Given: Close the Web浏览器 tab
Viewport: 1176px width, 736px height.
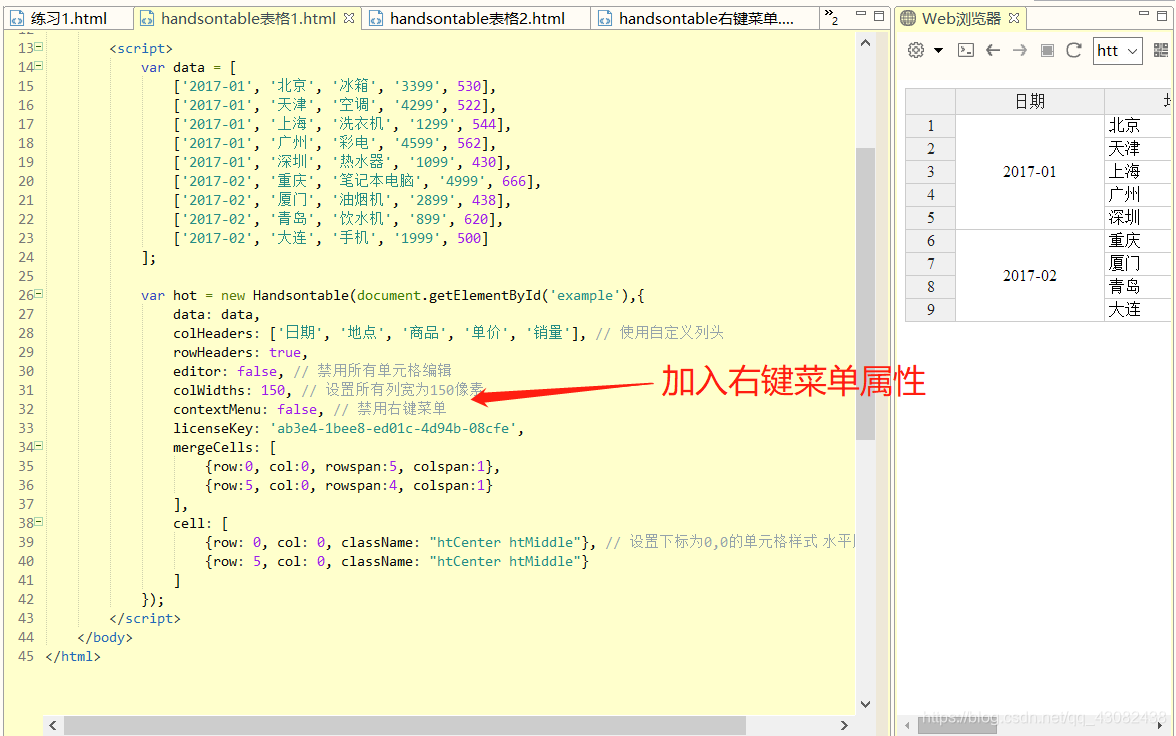Looking at the screenshot, I should coord(1014,18).
